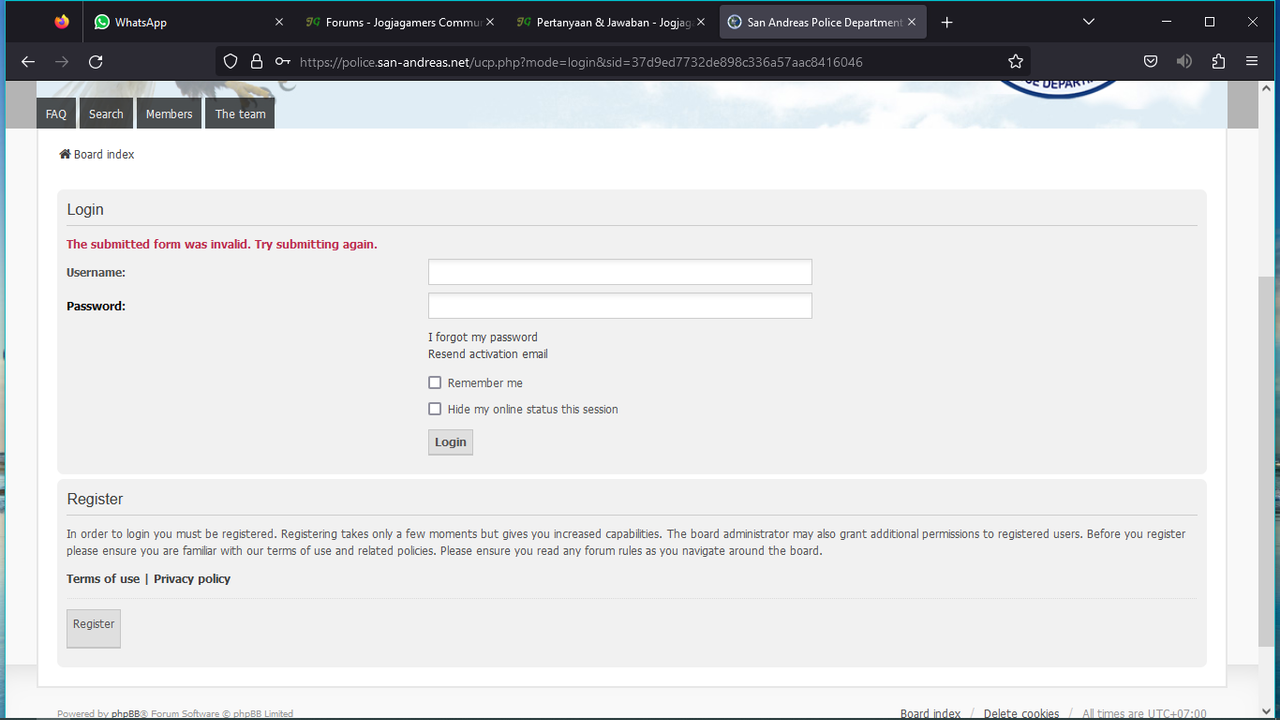Open the FAQ navigation item
1280x720 pixels.
[56, 114]
